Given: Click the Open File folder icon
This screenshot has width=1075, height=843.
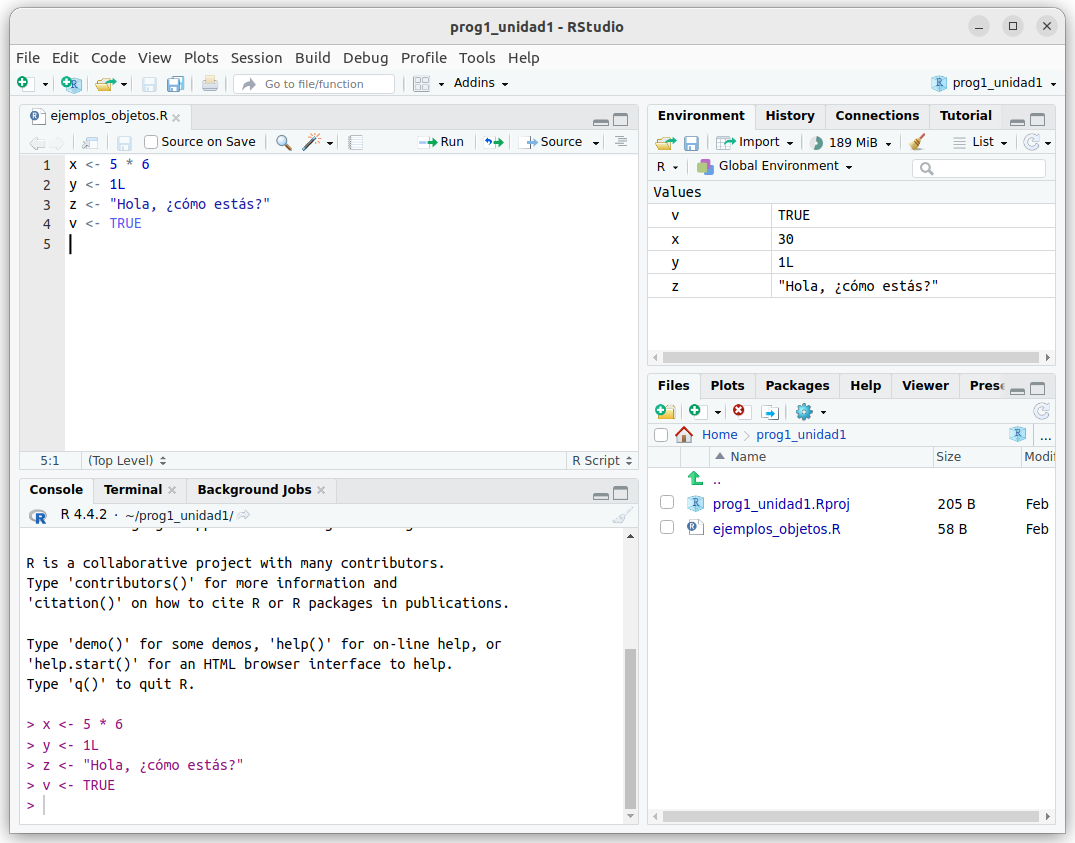Looking at the screenshot, I should pyautogui.click(x=106, y=84).
